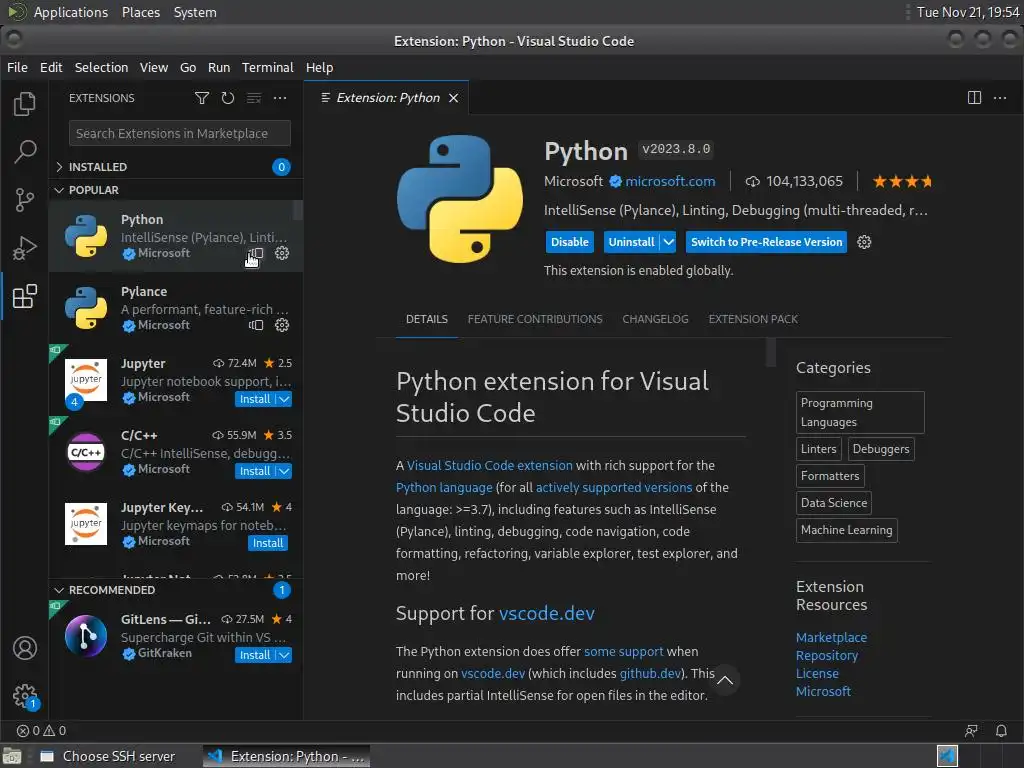Viewport: 1024px width, 768px height.
Task: Open Extensions panel more actions menu
Action: pos(280,98)
